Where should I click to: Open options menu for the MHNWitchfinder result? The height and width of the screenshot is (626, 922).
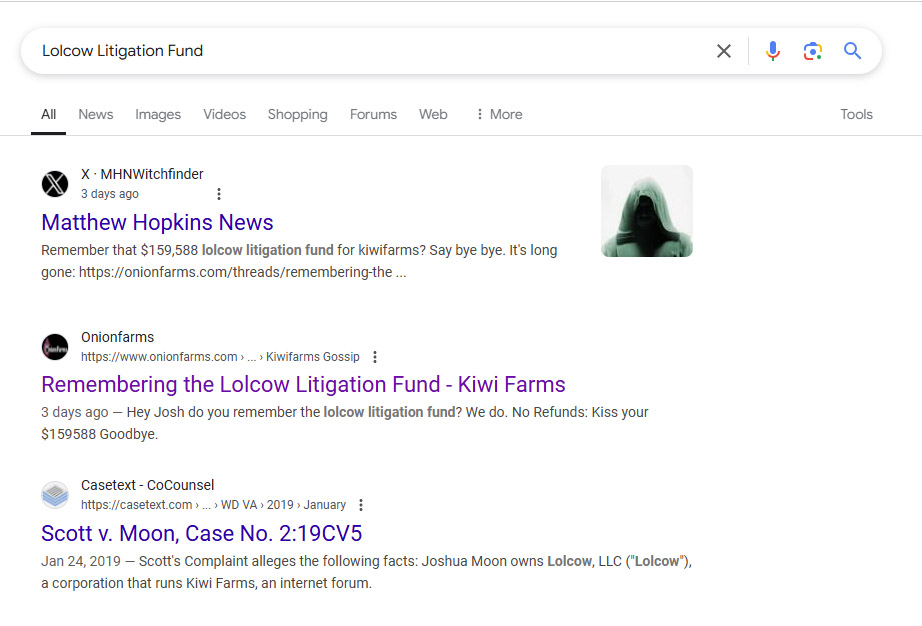tap(219, 194)
